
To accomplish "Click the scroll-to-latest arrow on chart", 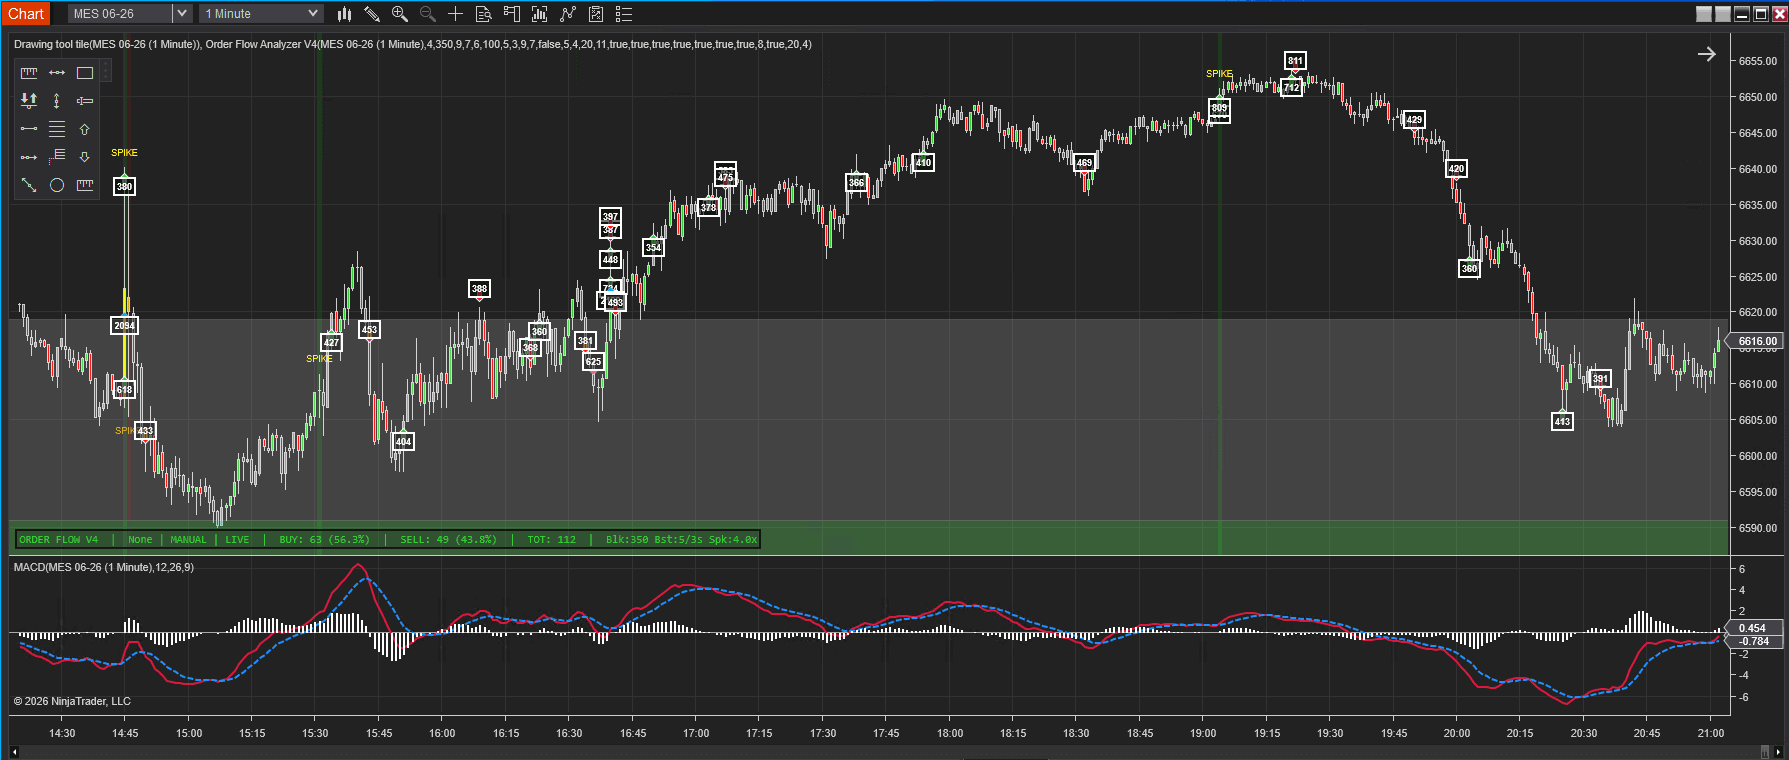I will click(x=1707, y=54).
